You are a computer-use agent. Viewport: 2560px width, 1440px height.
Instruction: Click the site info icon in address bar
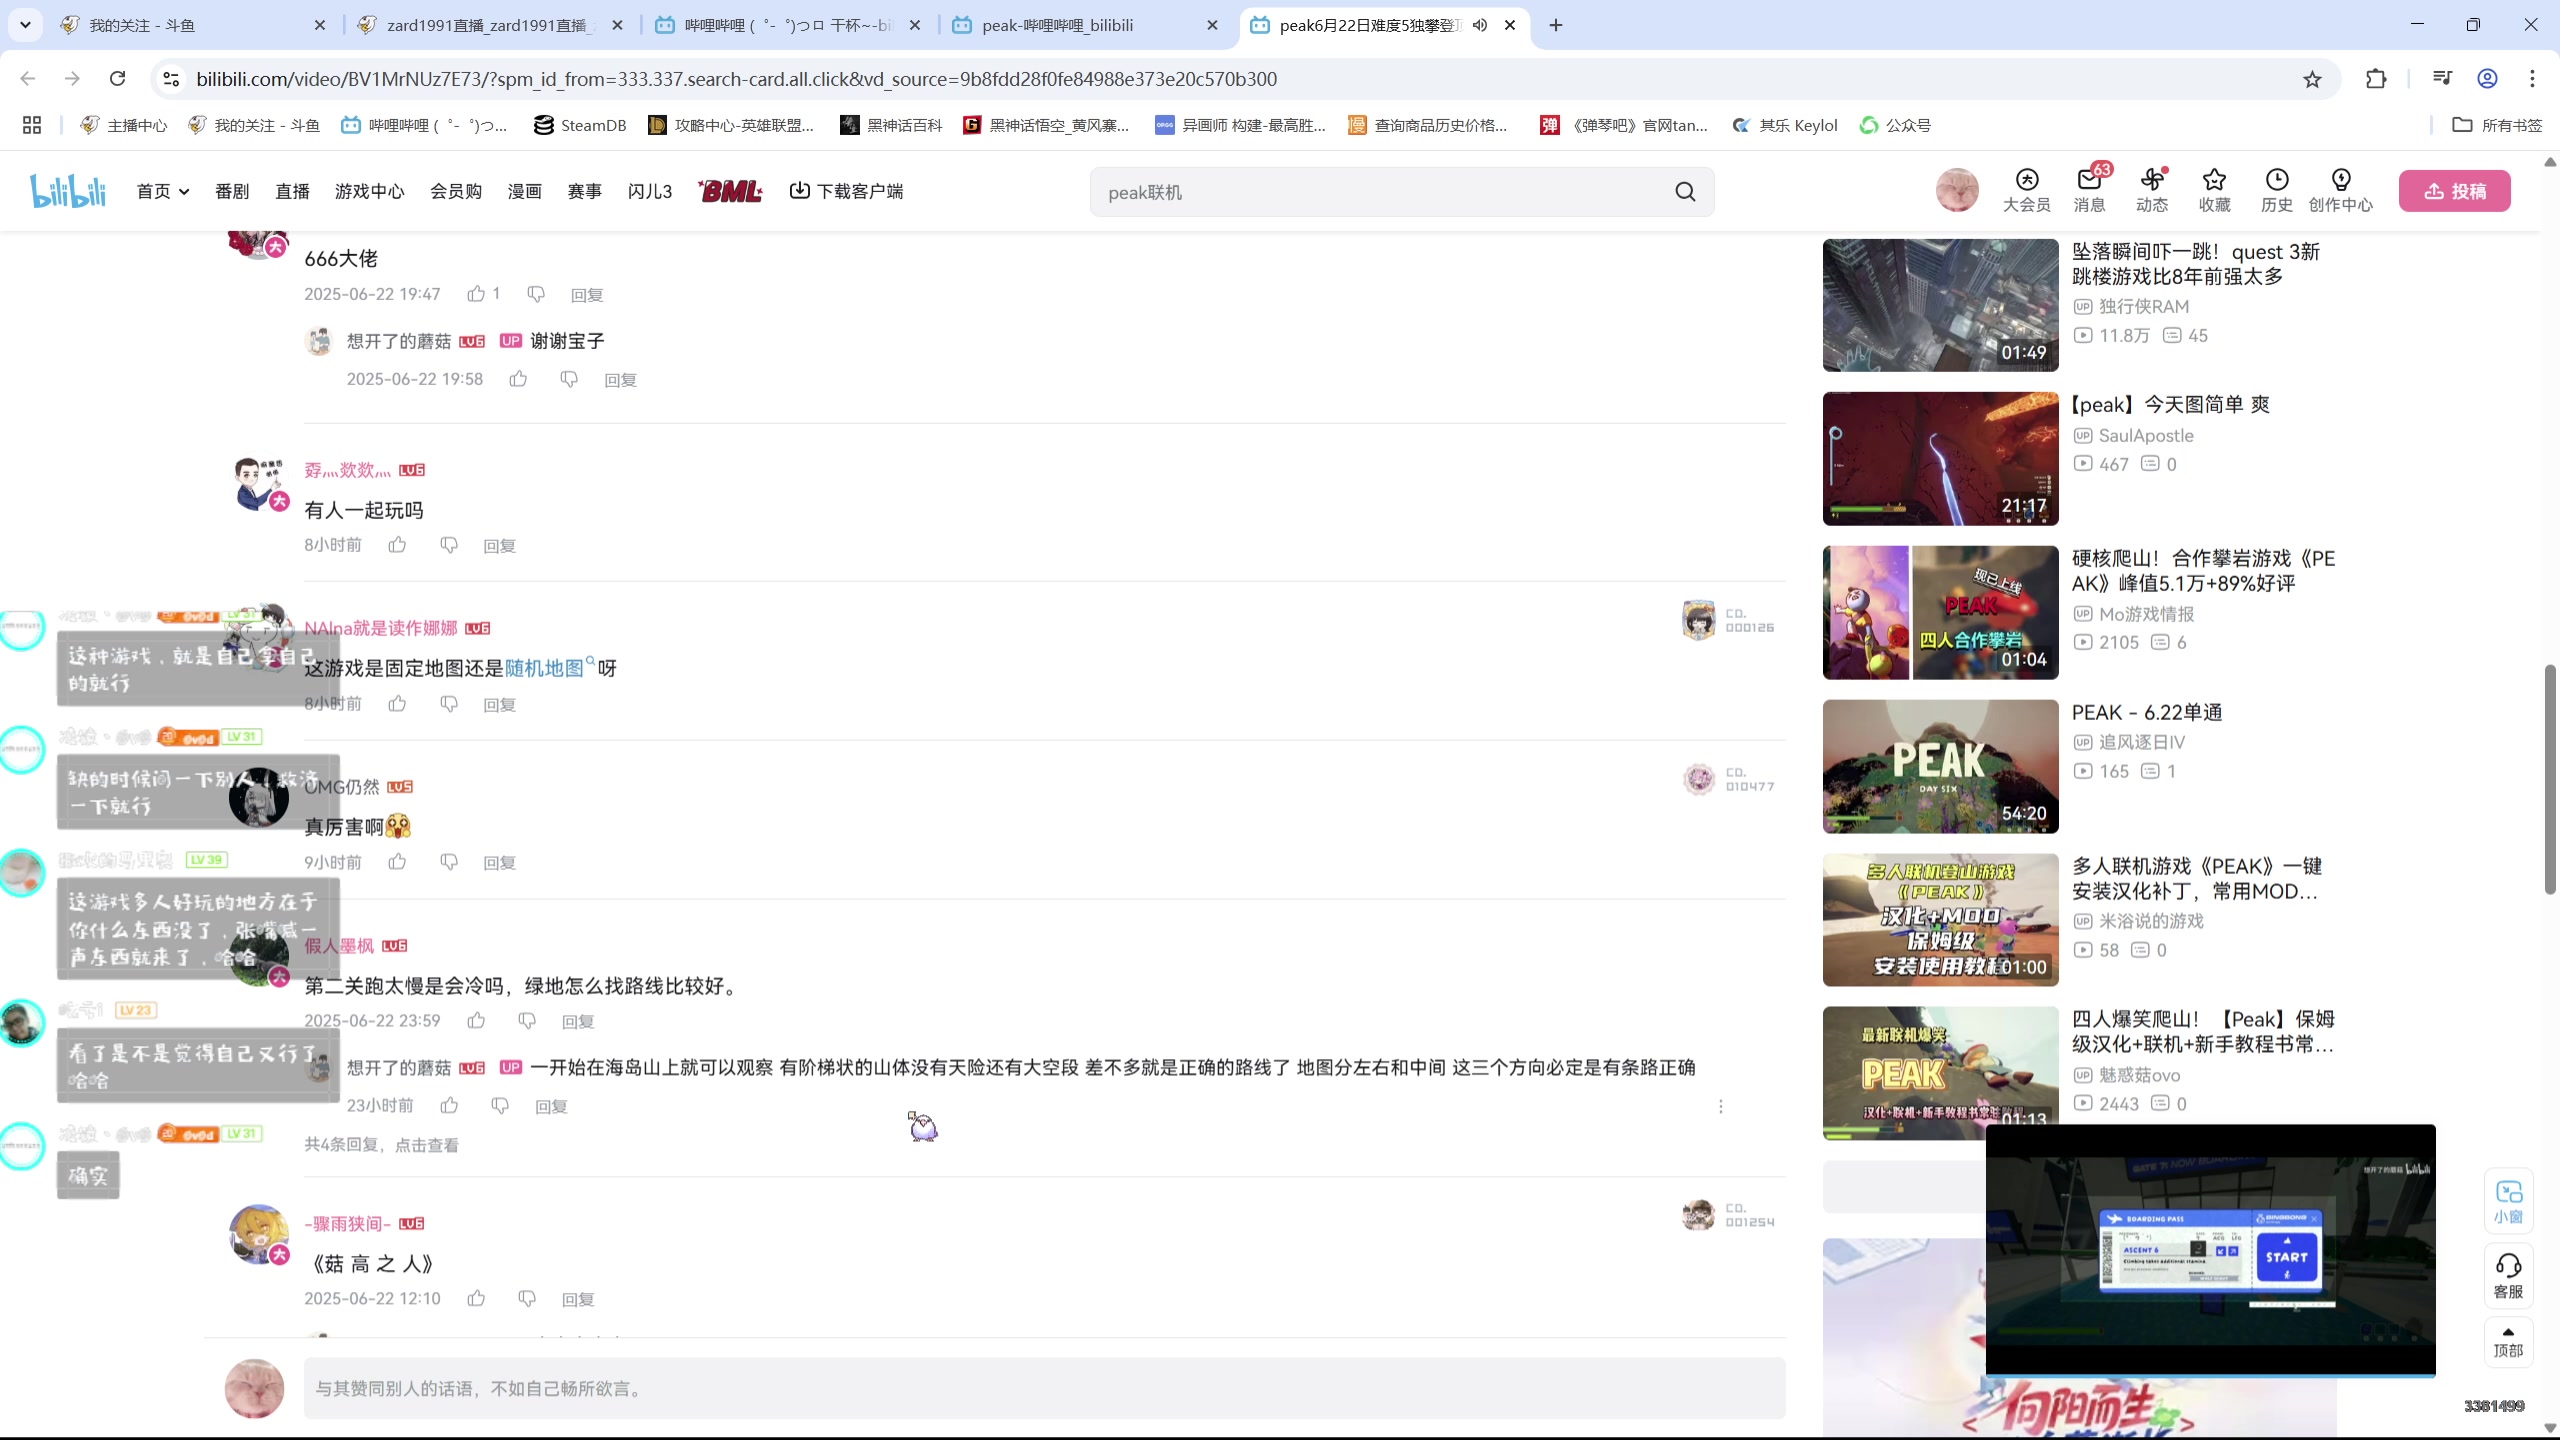coord(171,79)
